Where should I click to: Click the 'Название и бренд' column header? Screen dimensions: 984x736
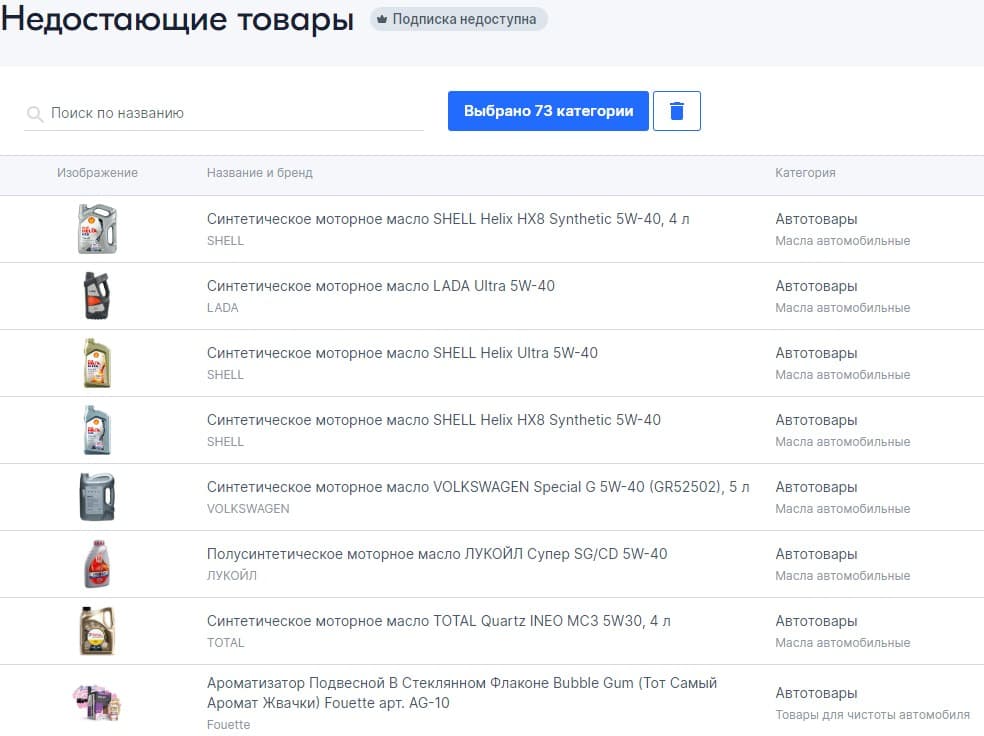pyautogui.click(x=260, y=173)
